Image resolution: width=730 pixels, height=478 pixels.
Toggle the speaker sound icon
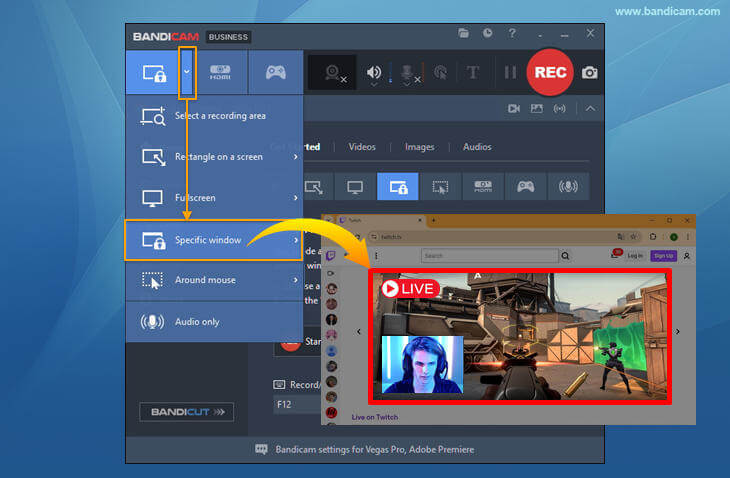(373, 72)
